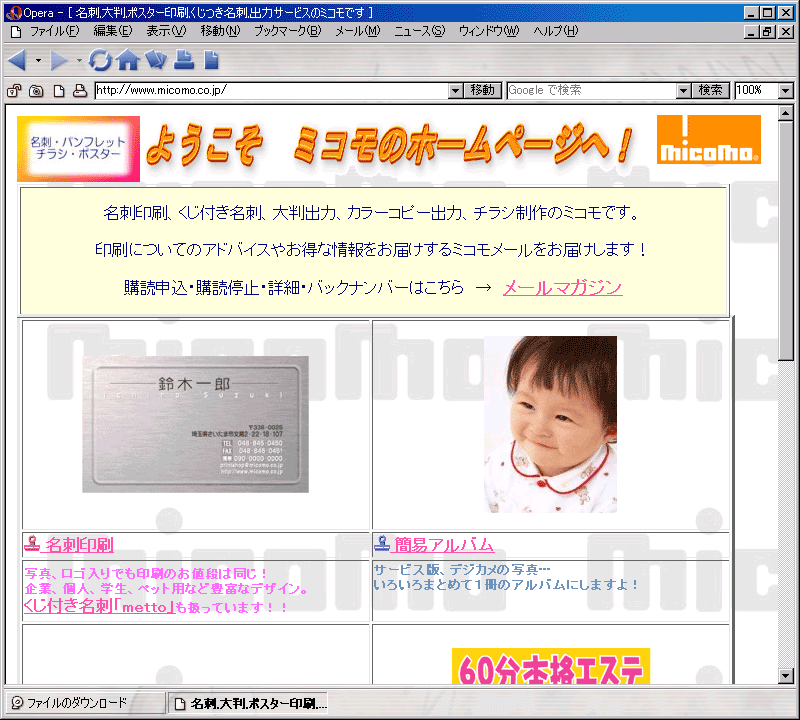The height and width of the screenshot is (720, 800).
Task: Go forward using the blue Forward arrow
Action: click(x=59, y=60)
